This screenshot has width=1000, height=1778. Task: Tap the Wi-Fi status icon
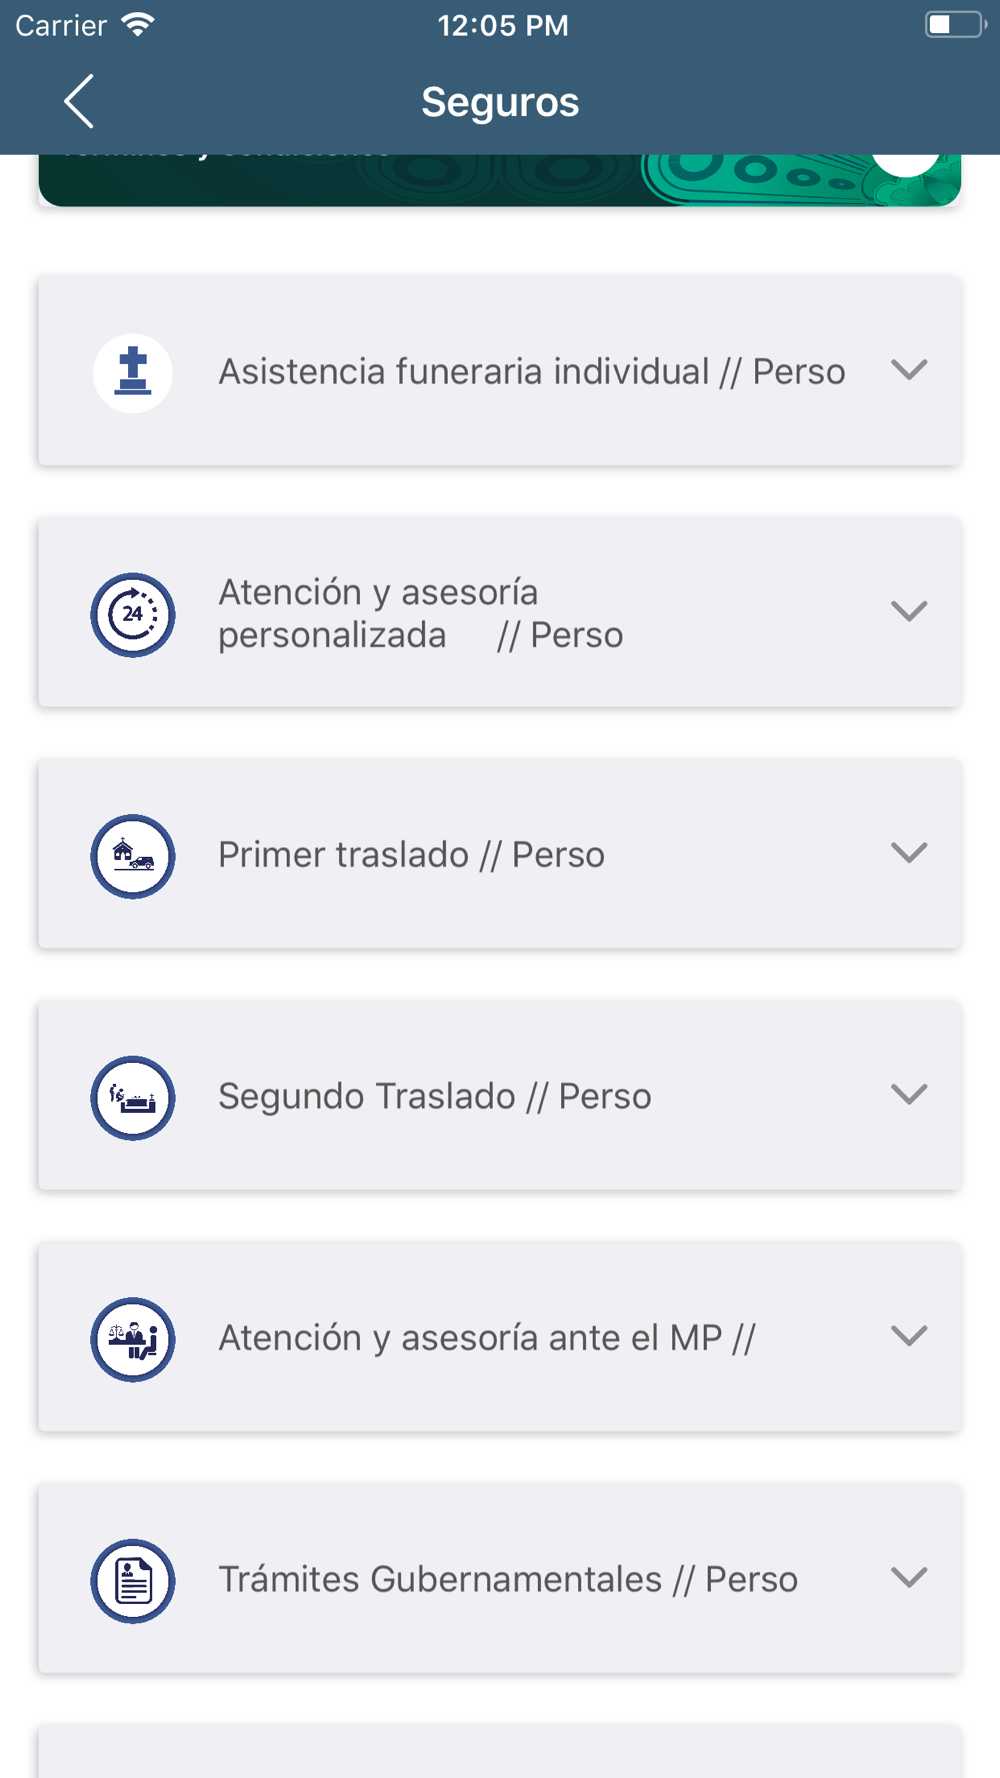[138, 25]
